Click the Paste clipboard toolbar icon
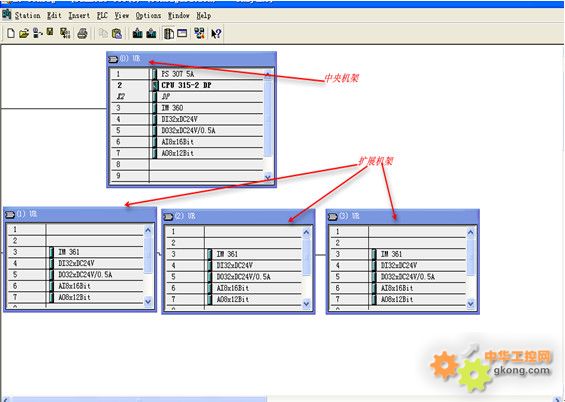Screen dimensions: 565x402 tap(117, 34)
